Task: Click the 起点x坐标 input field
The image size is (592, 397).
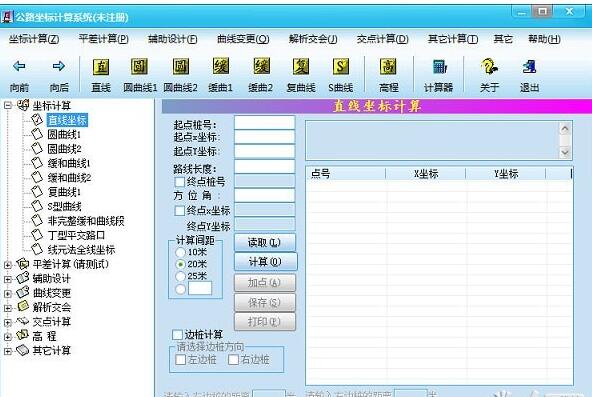Action: (264, 137)
